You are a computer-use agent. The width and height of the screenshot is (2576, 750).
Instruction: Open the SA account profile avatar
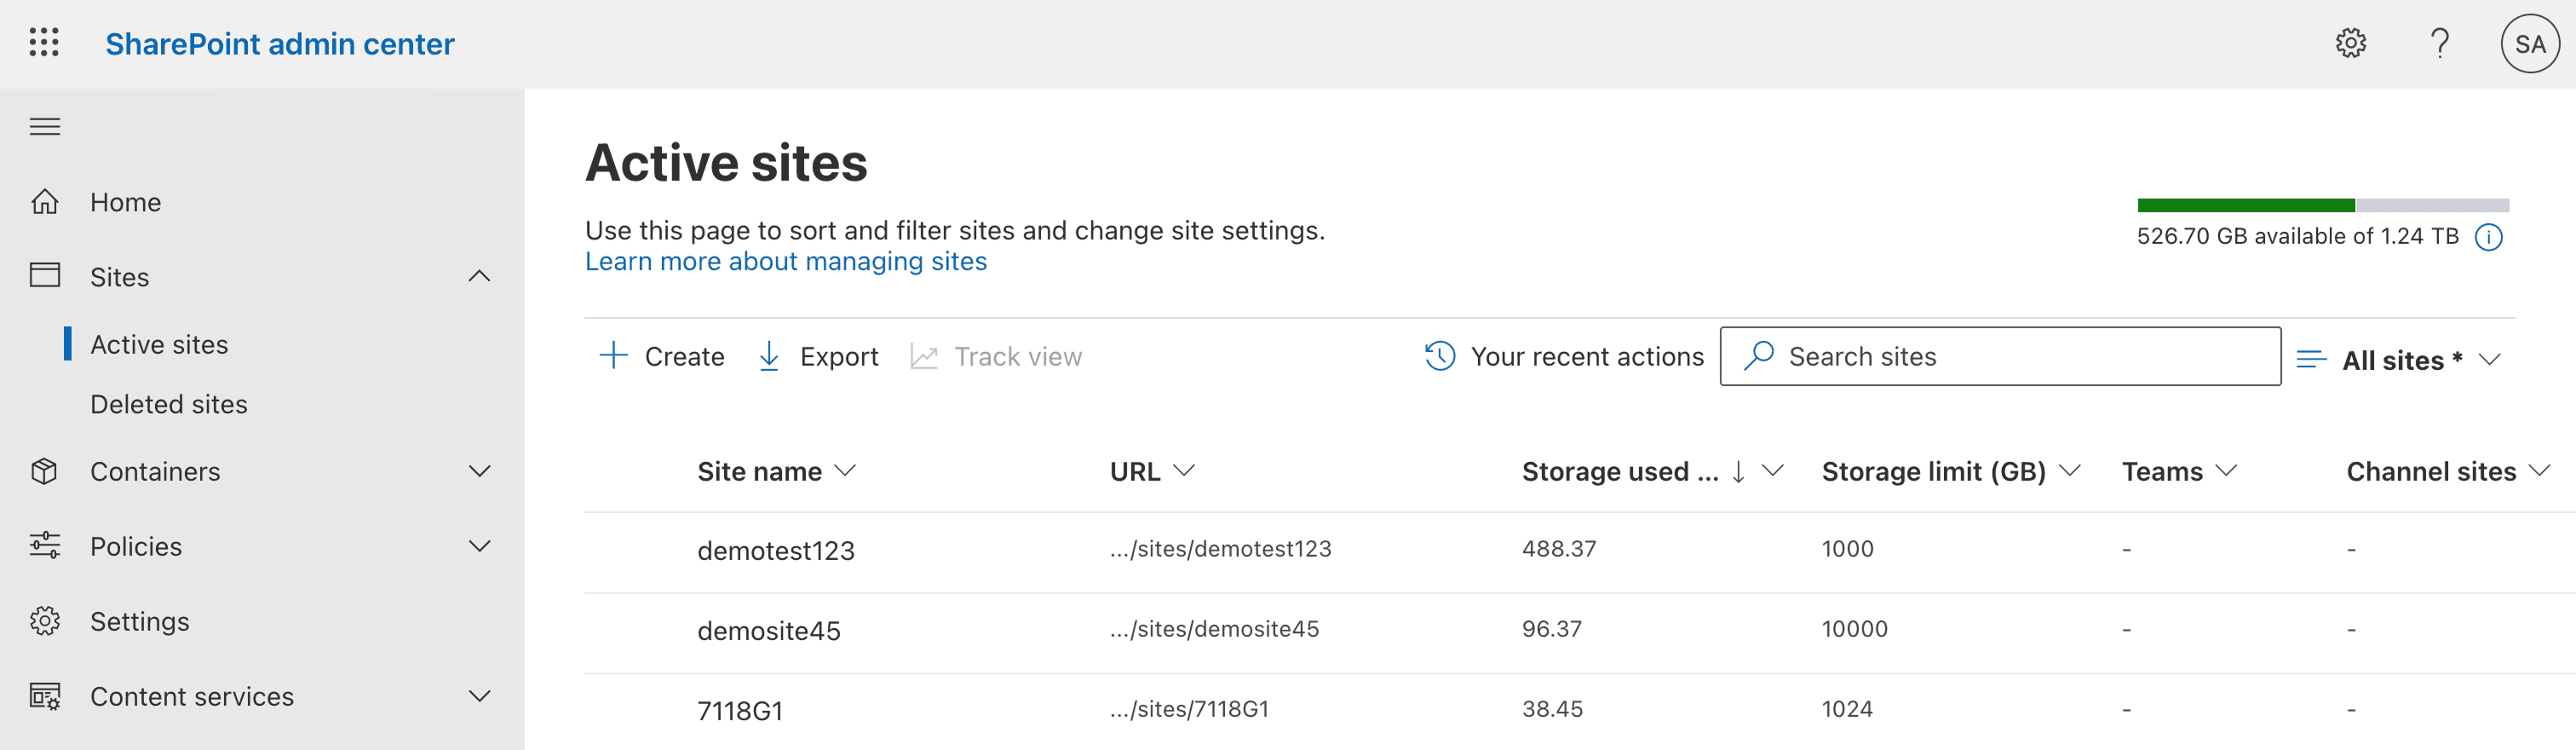[2529, 44]
